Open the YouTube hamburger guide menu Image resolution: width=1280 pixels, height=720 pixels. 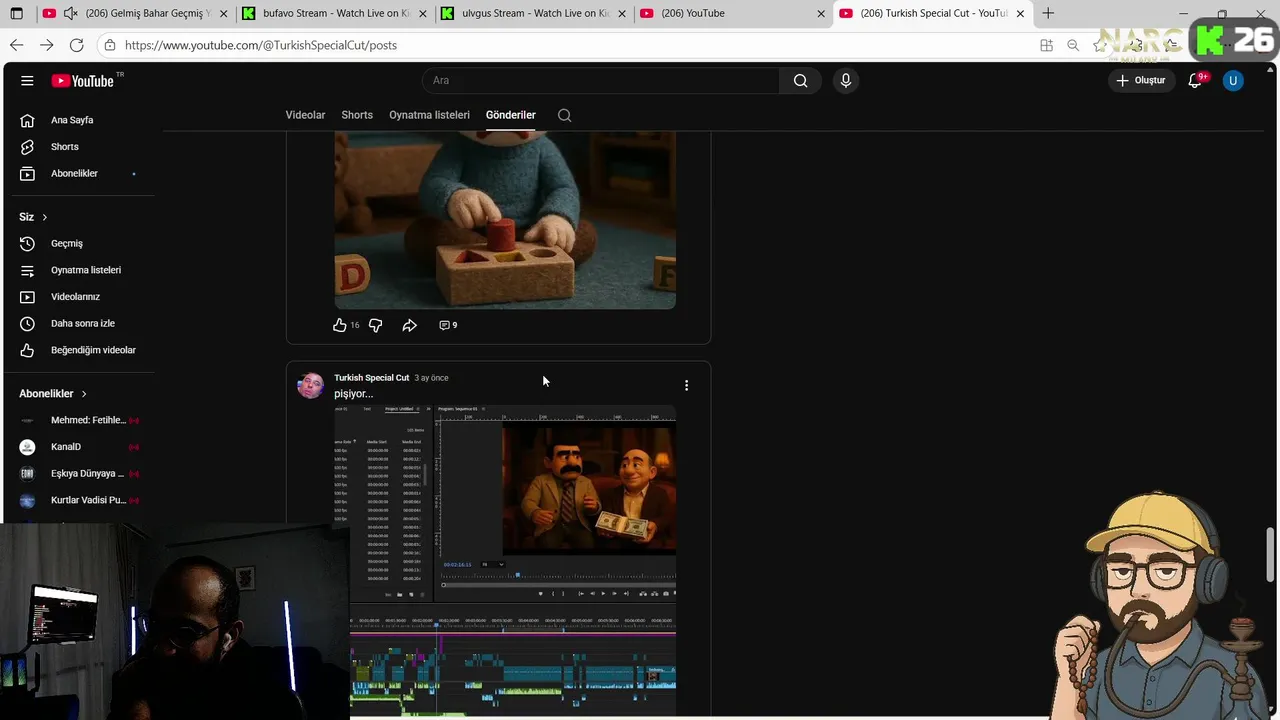(x=27, y=80)
